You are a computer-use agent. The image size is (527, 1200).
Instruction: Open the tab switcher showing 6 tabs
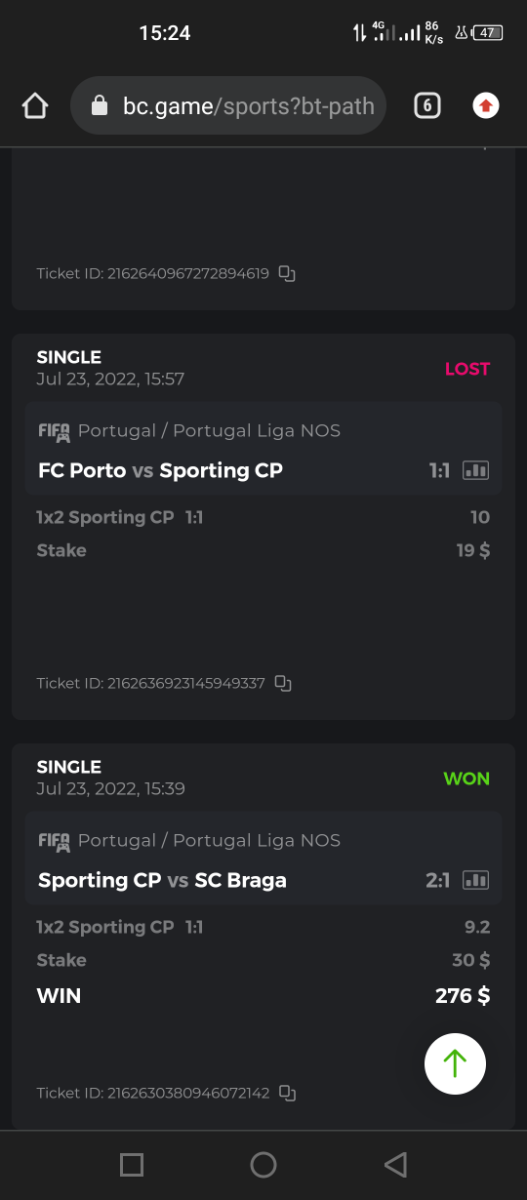tap(427, 106)
